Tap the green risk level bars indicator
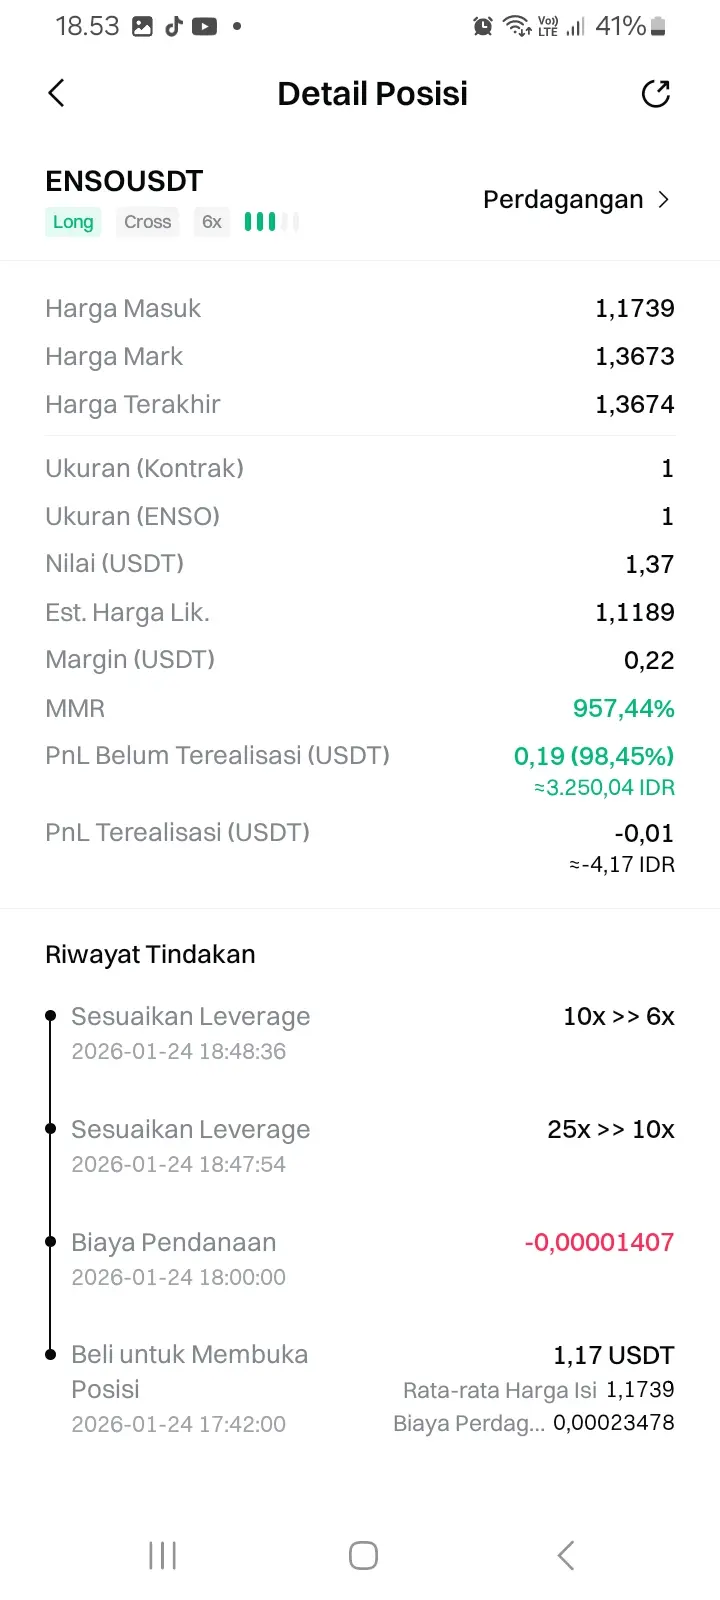Image resolution: width=720 pixels, height=1600 pixels. [271, 221]
